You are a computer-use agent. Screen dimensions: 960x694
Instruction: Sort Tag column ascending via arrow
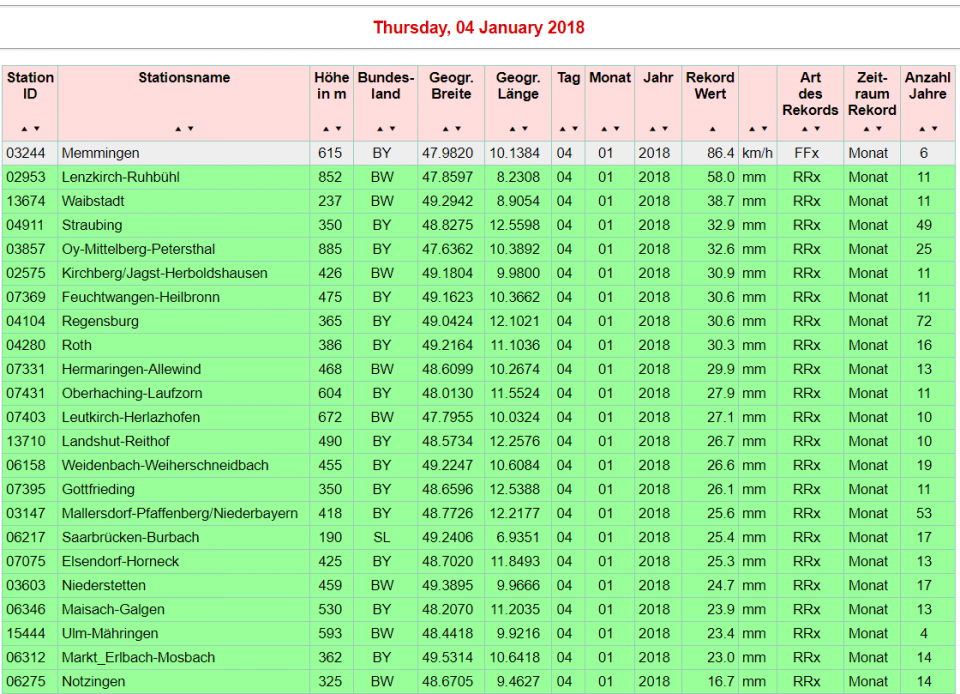[x=563, y=129]
